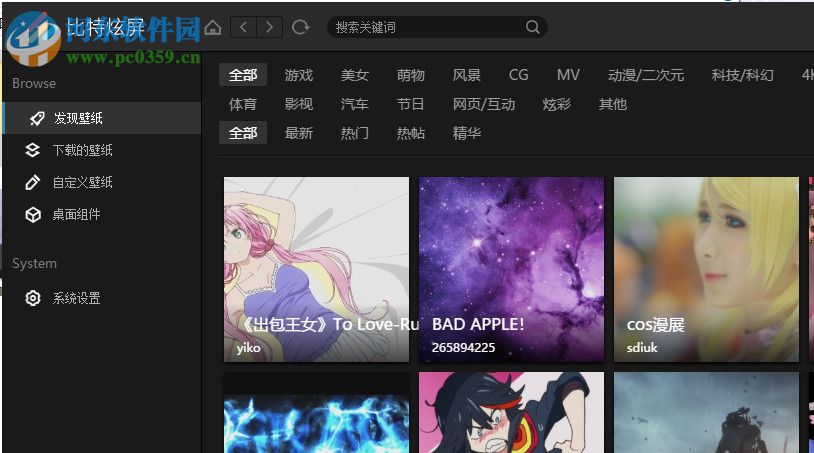This screenshot has width=814, height=453.
Task: Click author name 265894225
Action: click(464, 348)
